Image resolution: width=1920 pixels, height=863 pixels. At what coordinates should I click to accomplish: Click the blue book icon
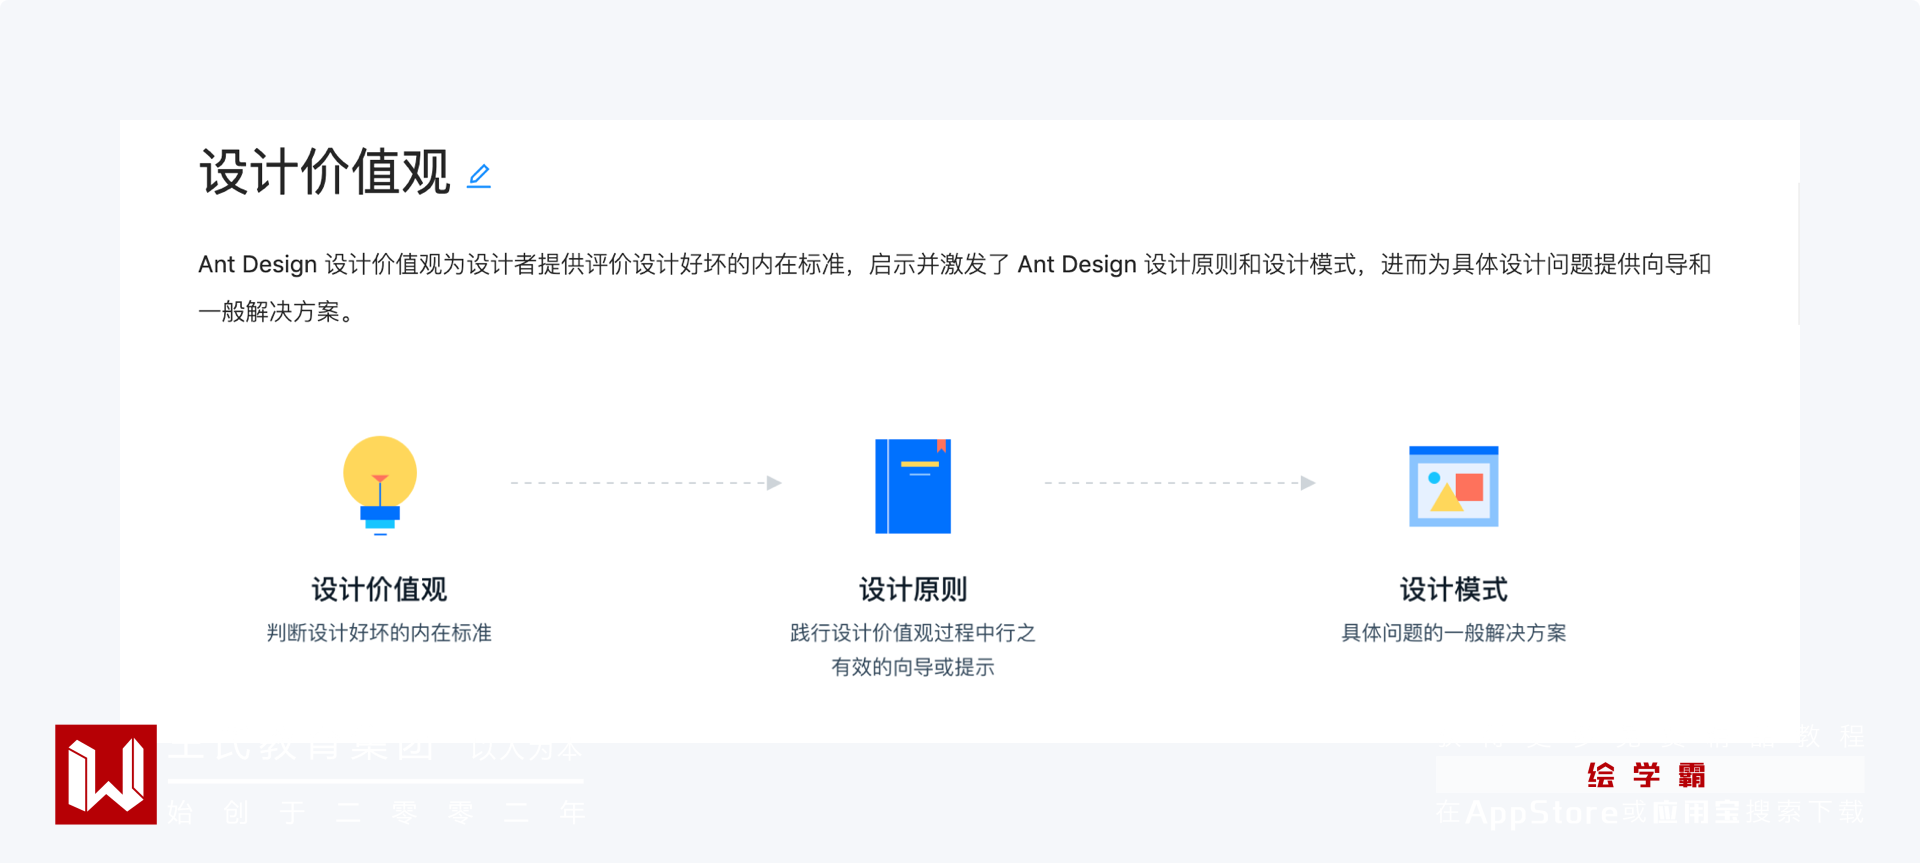coord(913,486)
